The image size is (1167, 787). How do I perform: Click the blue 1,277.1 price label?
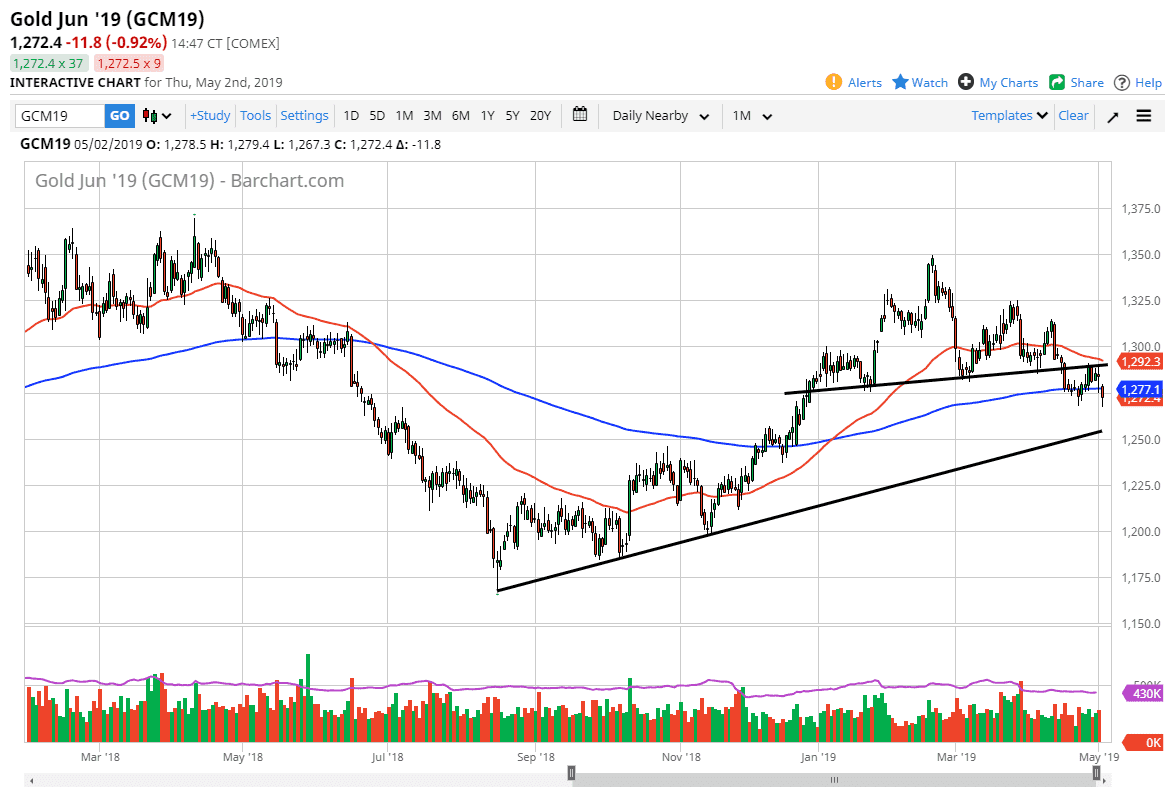(x=1139, y=389)
